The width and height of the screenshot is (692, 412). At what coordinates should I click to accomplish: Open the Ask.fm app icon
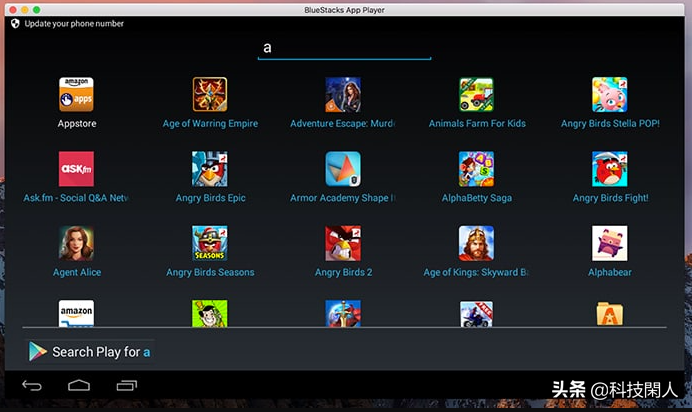click(76, 169)
